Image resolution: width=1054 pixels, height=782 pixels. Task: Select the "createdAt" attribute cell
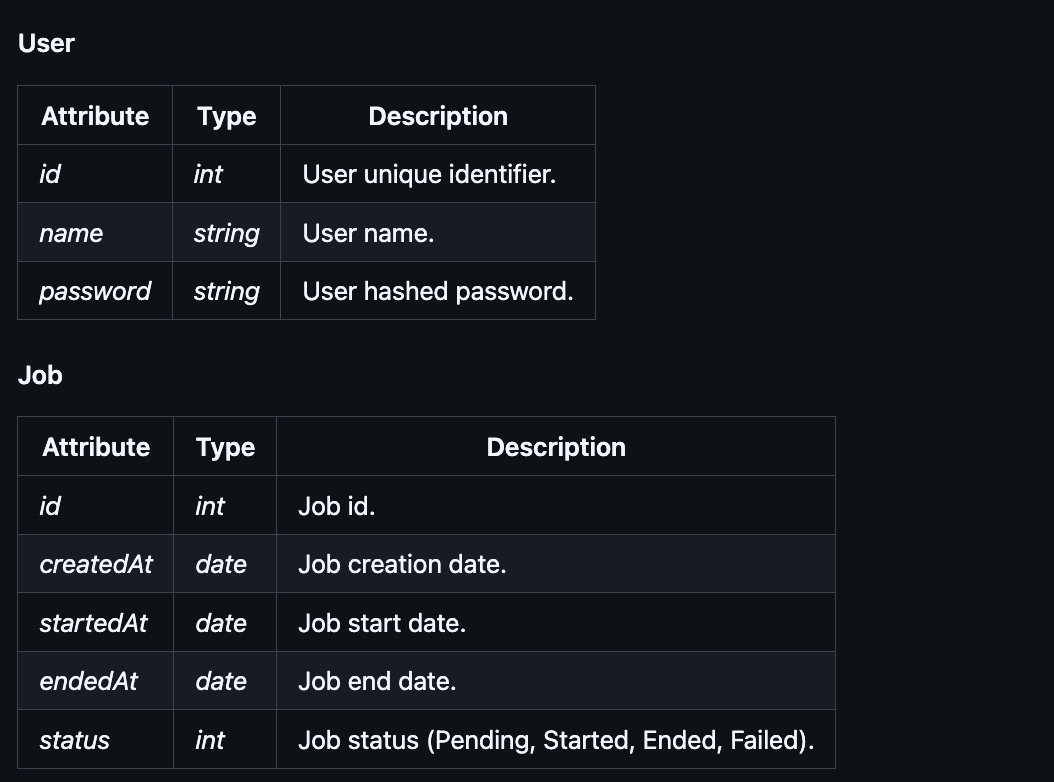[96, 564]
